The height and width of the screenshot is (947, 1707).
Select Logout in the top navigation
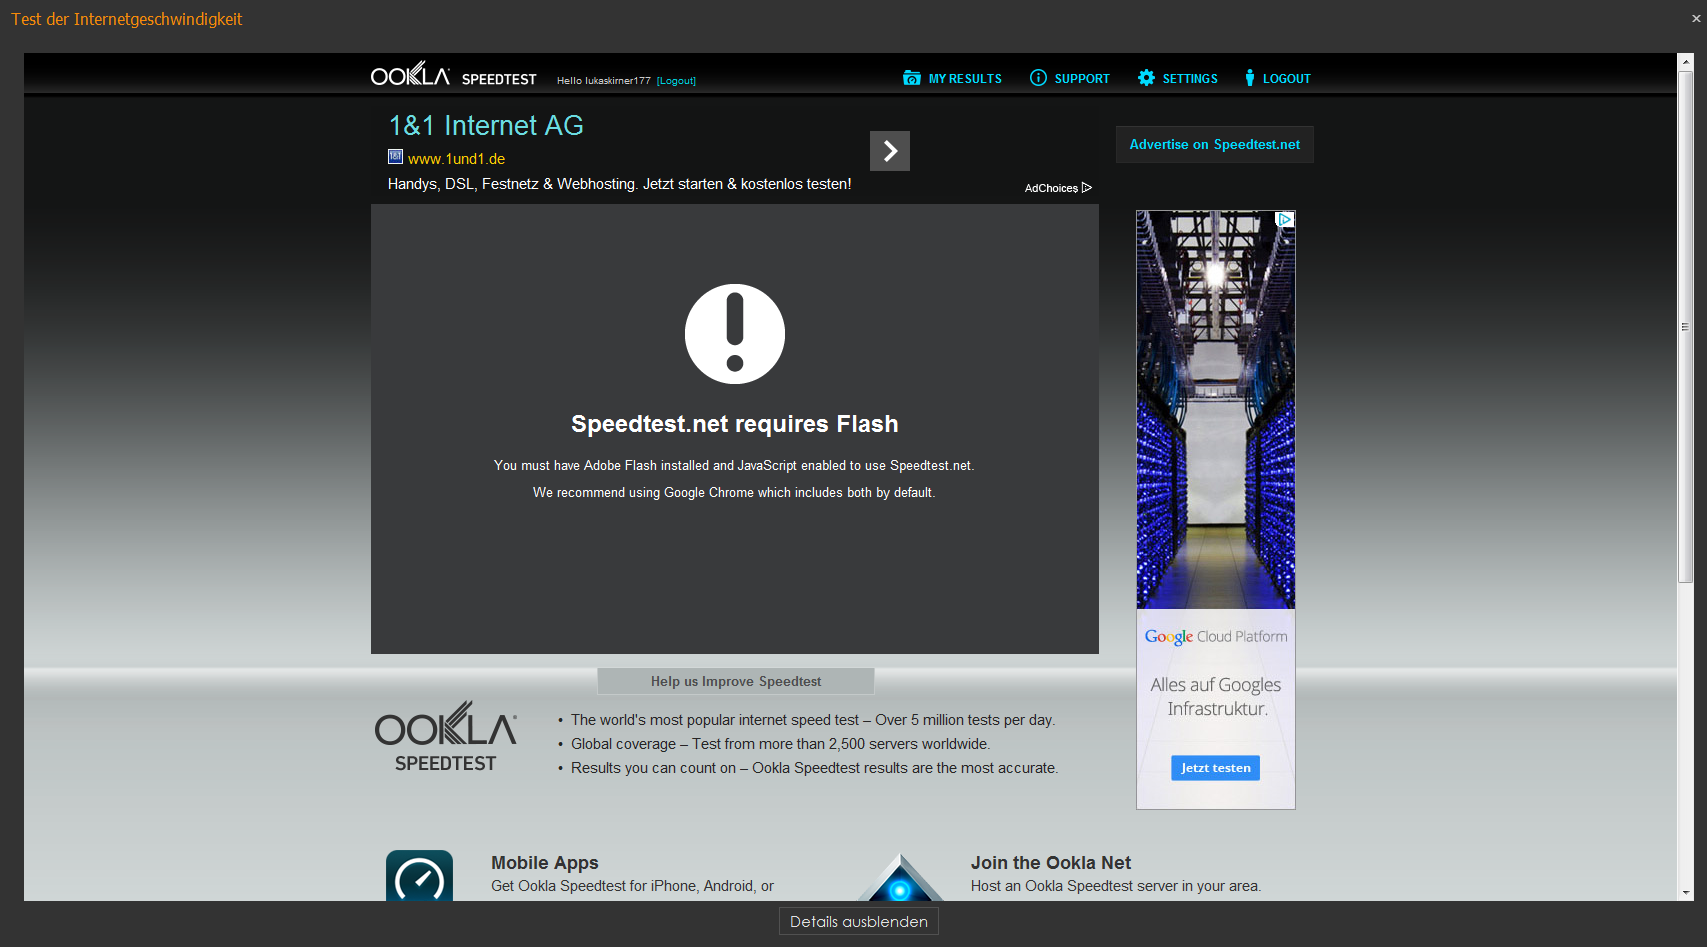[x=1287, y=79]
